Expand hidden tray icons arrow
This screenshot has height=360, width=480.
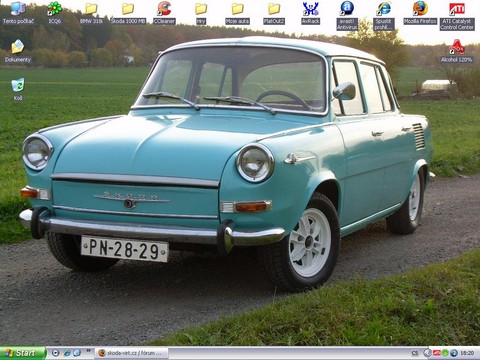coord(427,353)
